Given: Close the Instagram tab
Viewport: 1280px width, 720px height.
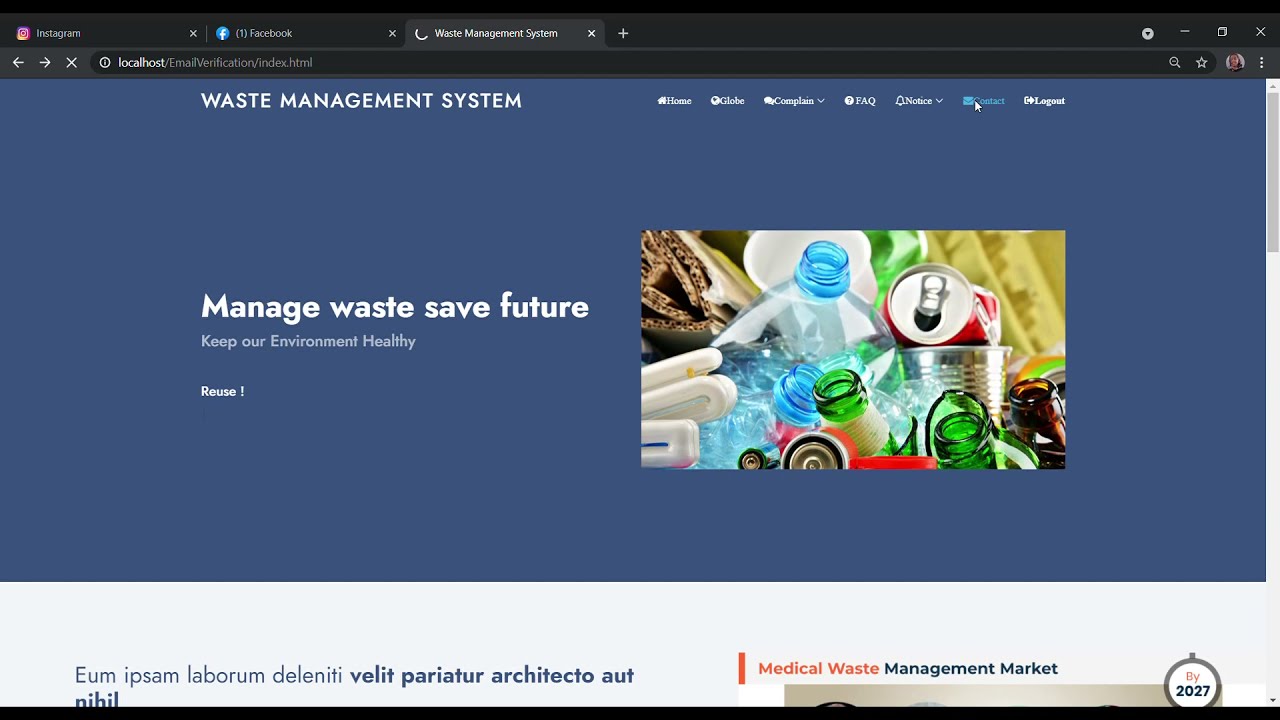Looking at the screenshot, I should 193,33.
